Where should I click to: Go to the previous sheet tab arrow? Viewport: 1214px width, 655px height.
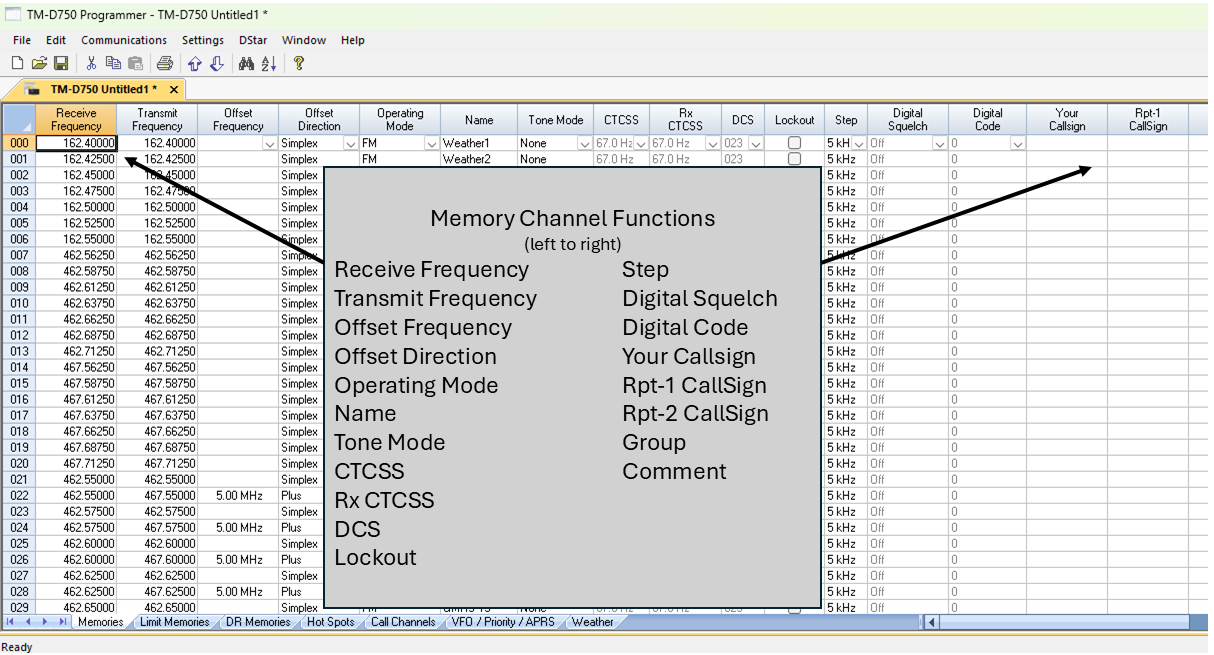point(29,622)
